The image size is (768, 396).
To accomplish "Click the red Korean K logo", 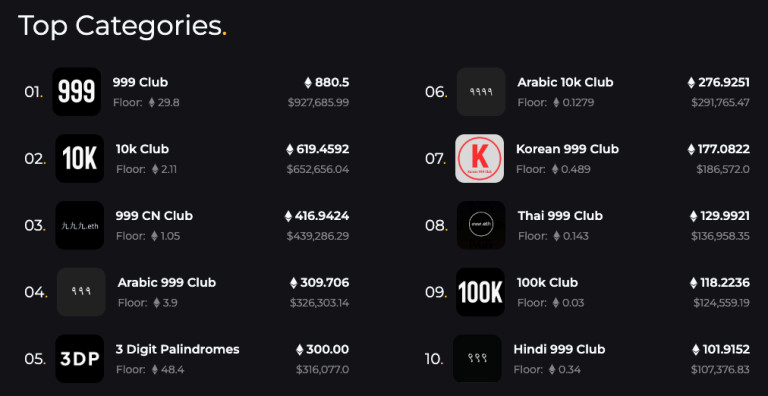I will tap(480, 158).
